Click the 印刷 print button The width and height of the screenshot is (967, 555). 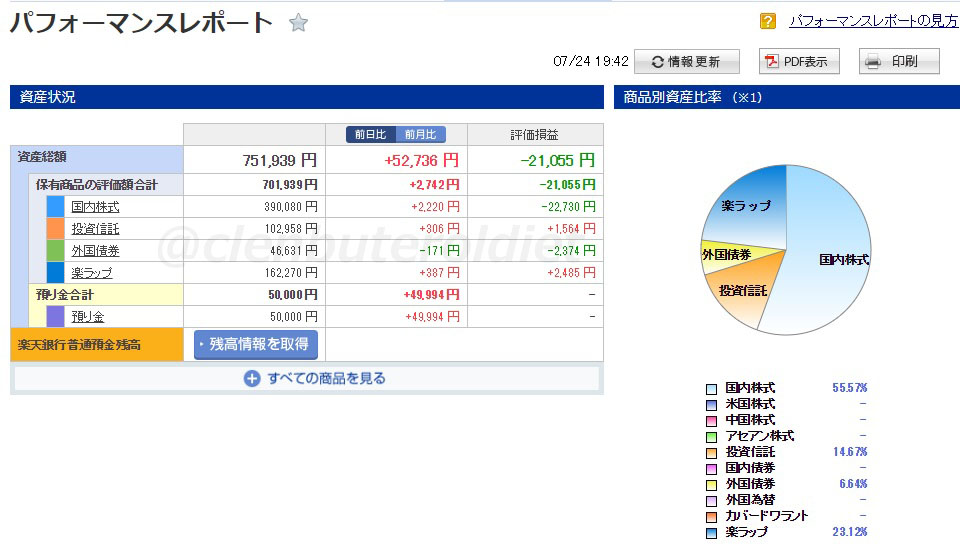click(899, 62)
